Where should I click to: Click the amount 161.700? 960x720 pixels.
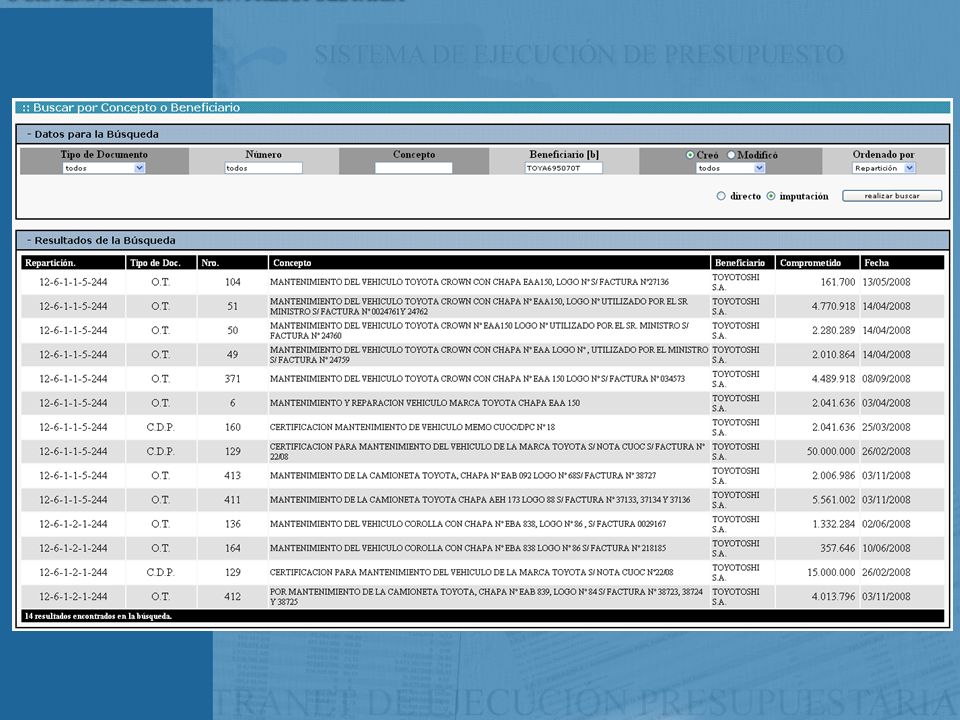click(838, 282)
